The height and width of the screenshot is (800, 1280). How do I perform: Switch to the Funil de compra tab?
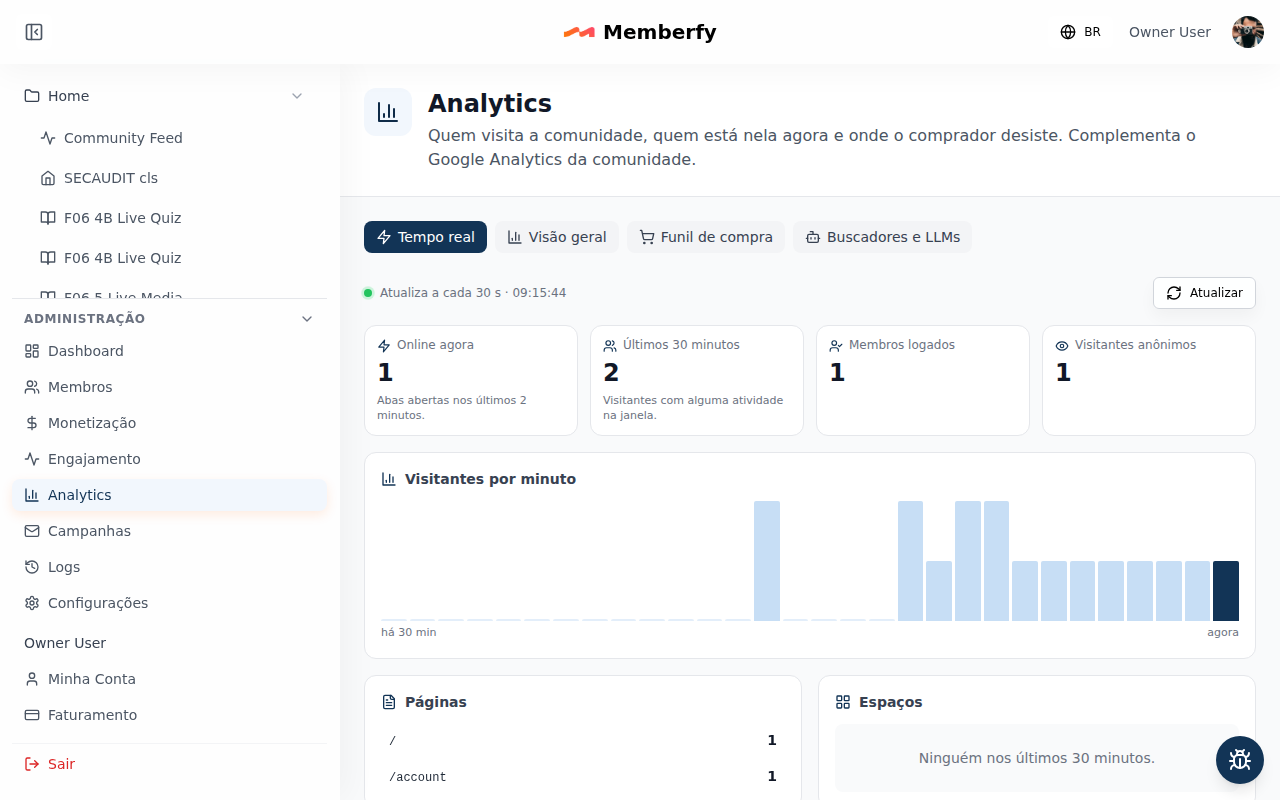click(x=706, y=237)
